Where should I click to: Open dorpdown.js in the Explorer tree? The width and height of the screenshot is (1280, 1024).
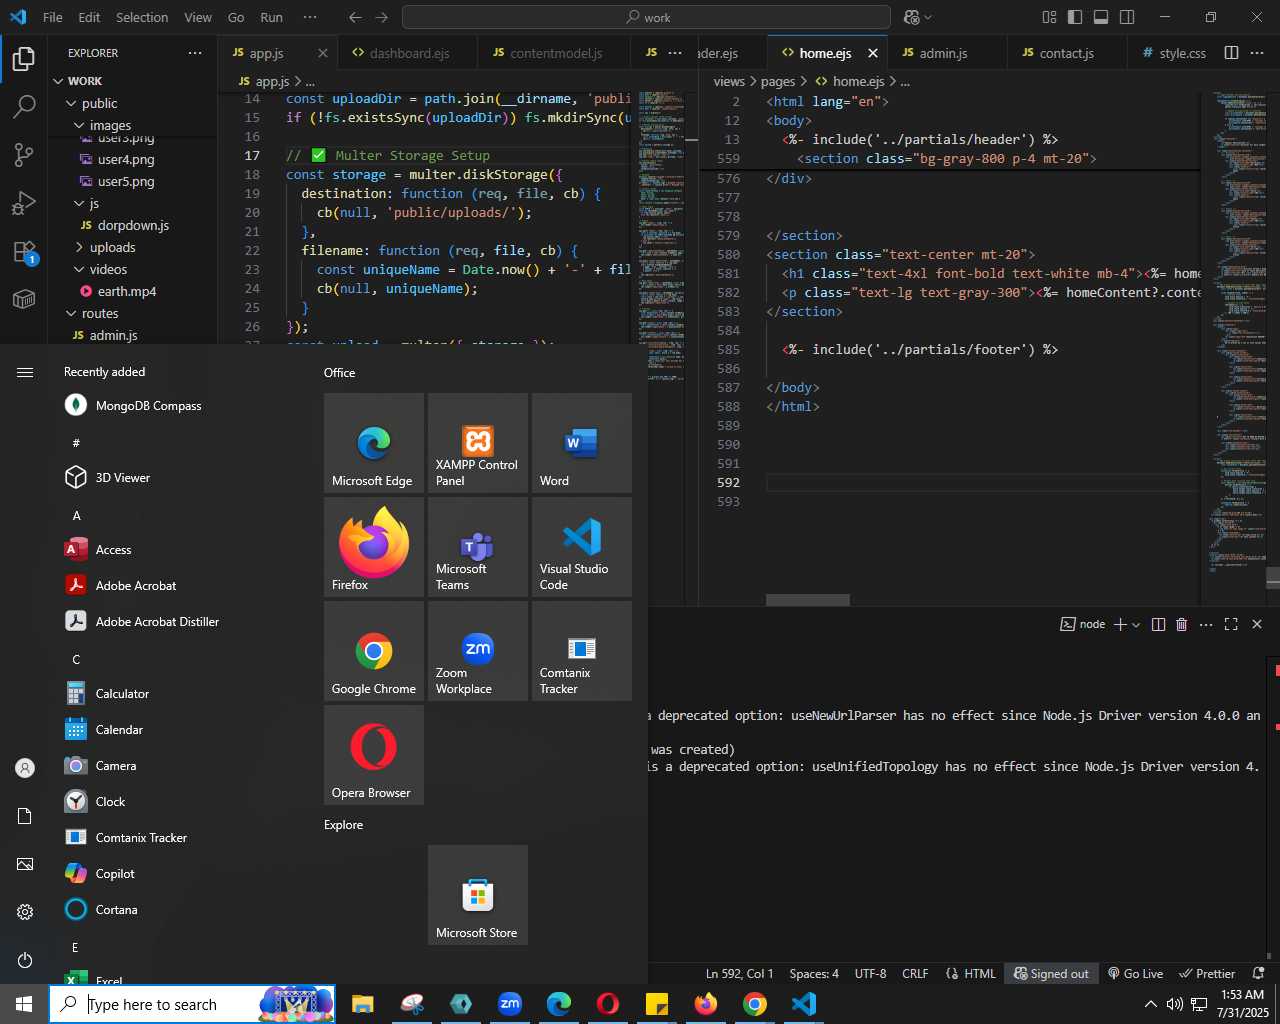click(132, 225)
